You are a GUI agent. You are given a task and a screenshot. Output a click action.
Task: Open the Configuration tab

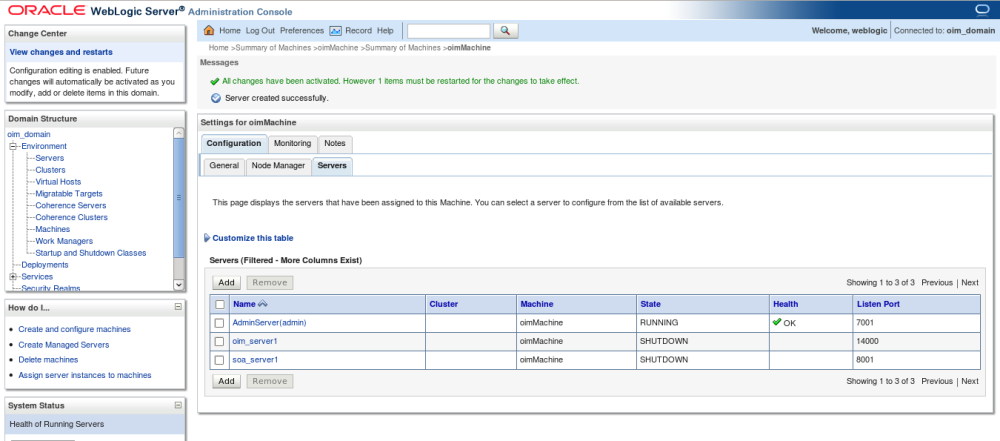(233, 144)
